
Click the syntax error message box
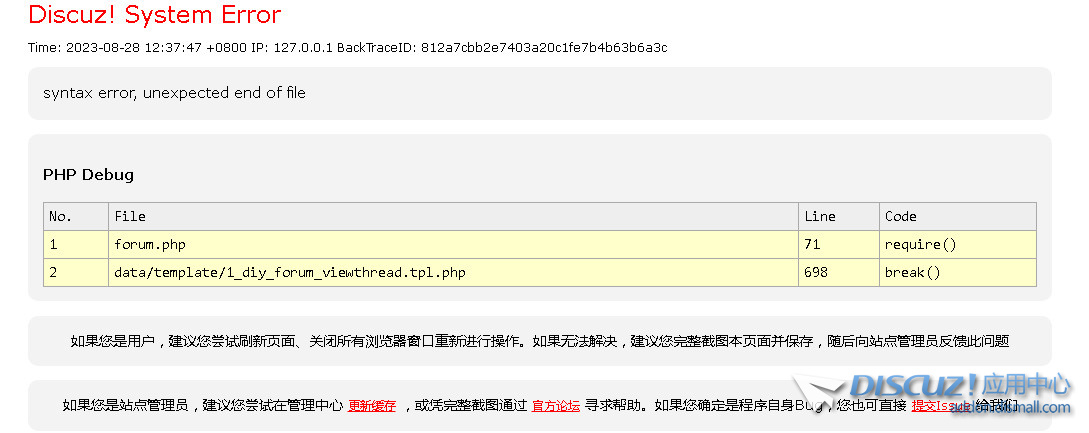540,93
